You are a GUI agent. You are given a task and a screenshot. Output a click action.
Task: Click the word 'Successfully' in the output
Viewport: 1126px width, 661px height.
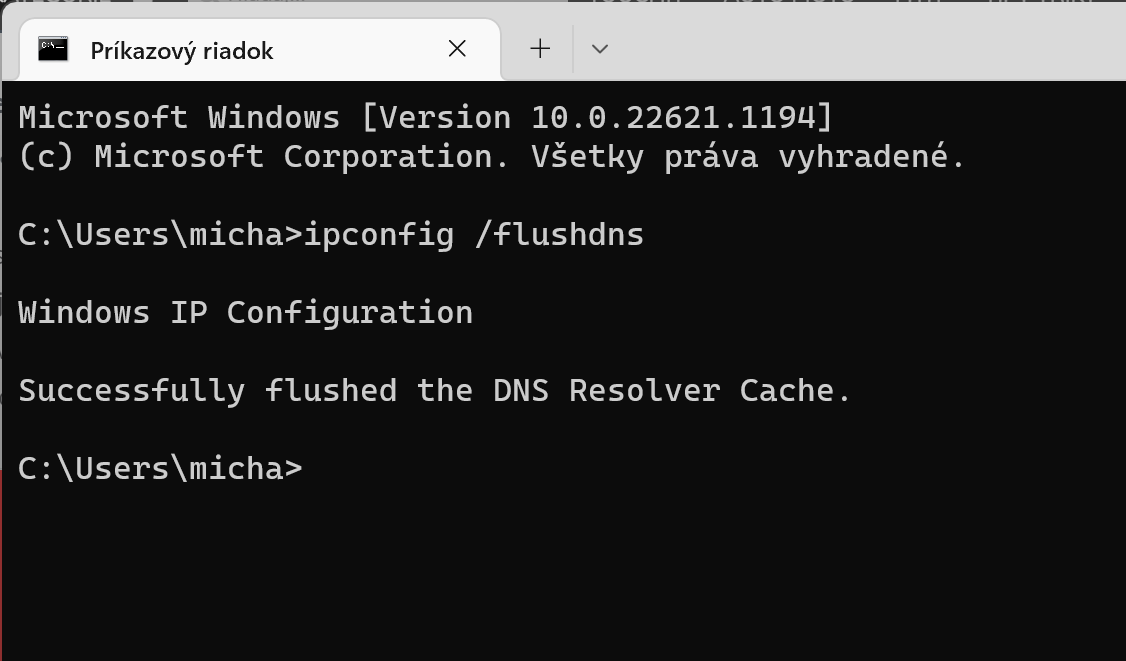[x=131, y=390]
